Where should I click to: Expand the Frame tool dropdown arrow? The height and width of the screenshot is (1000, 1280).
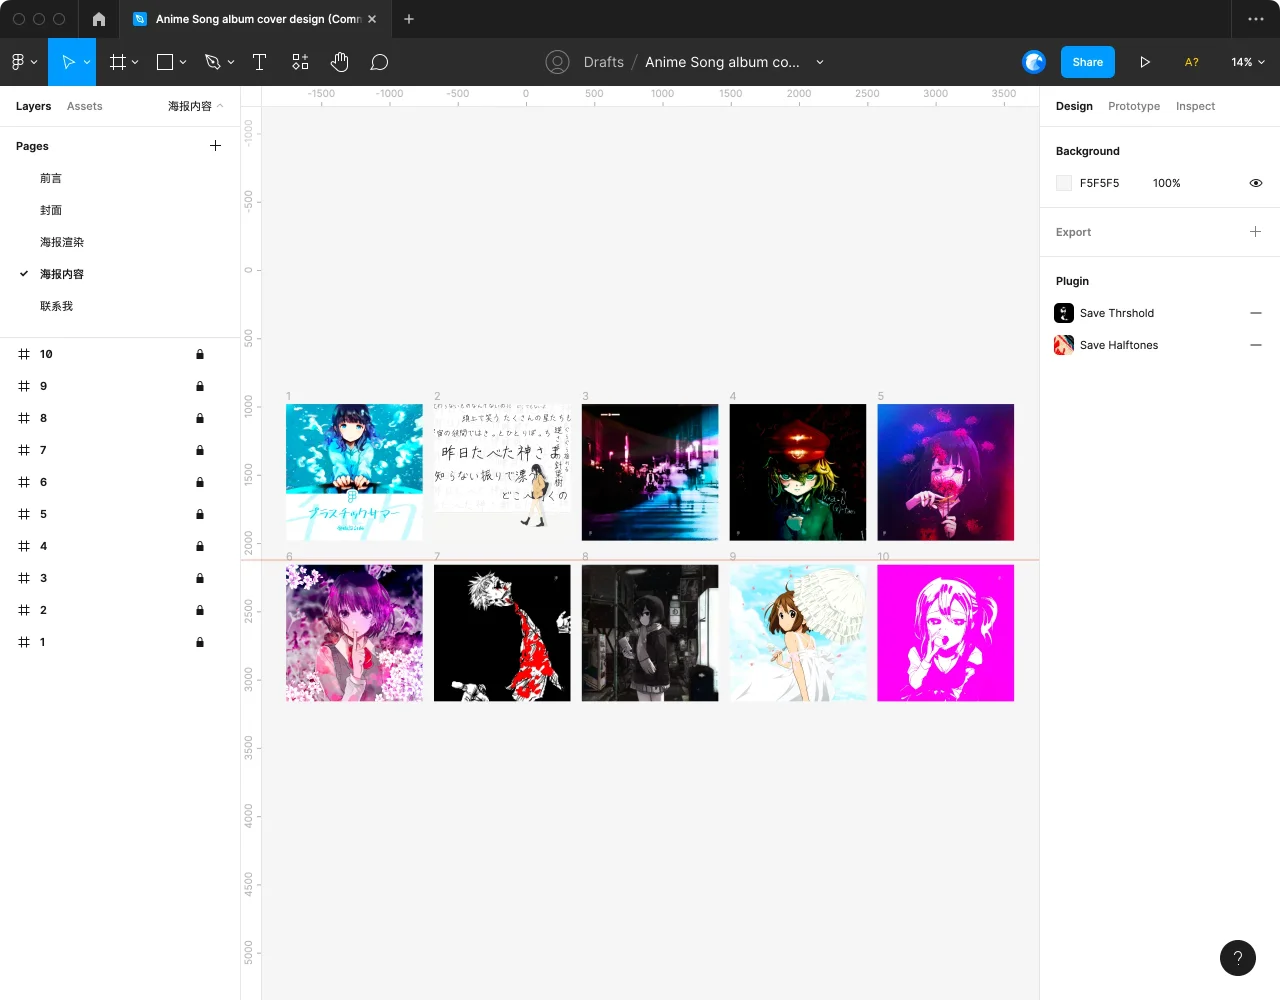coord(135,62)
